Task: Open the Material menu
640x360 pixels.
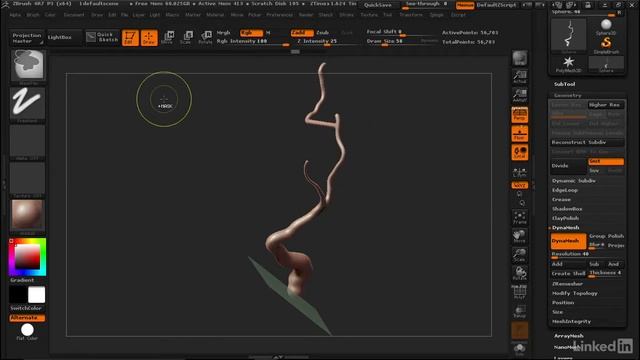Action: pyautogui.click(x=215, y=15)
